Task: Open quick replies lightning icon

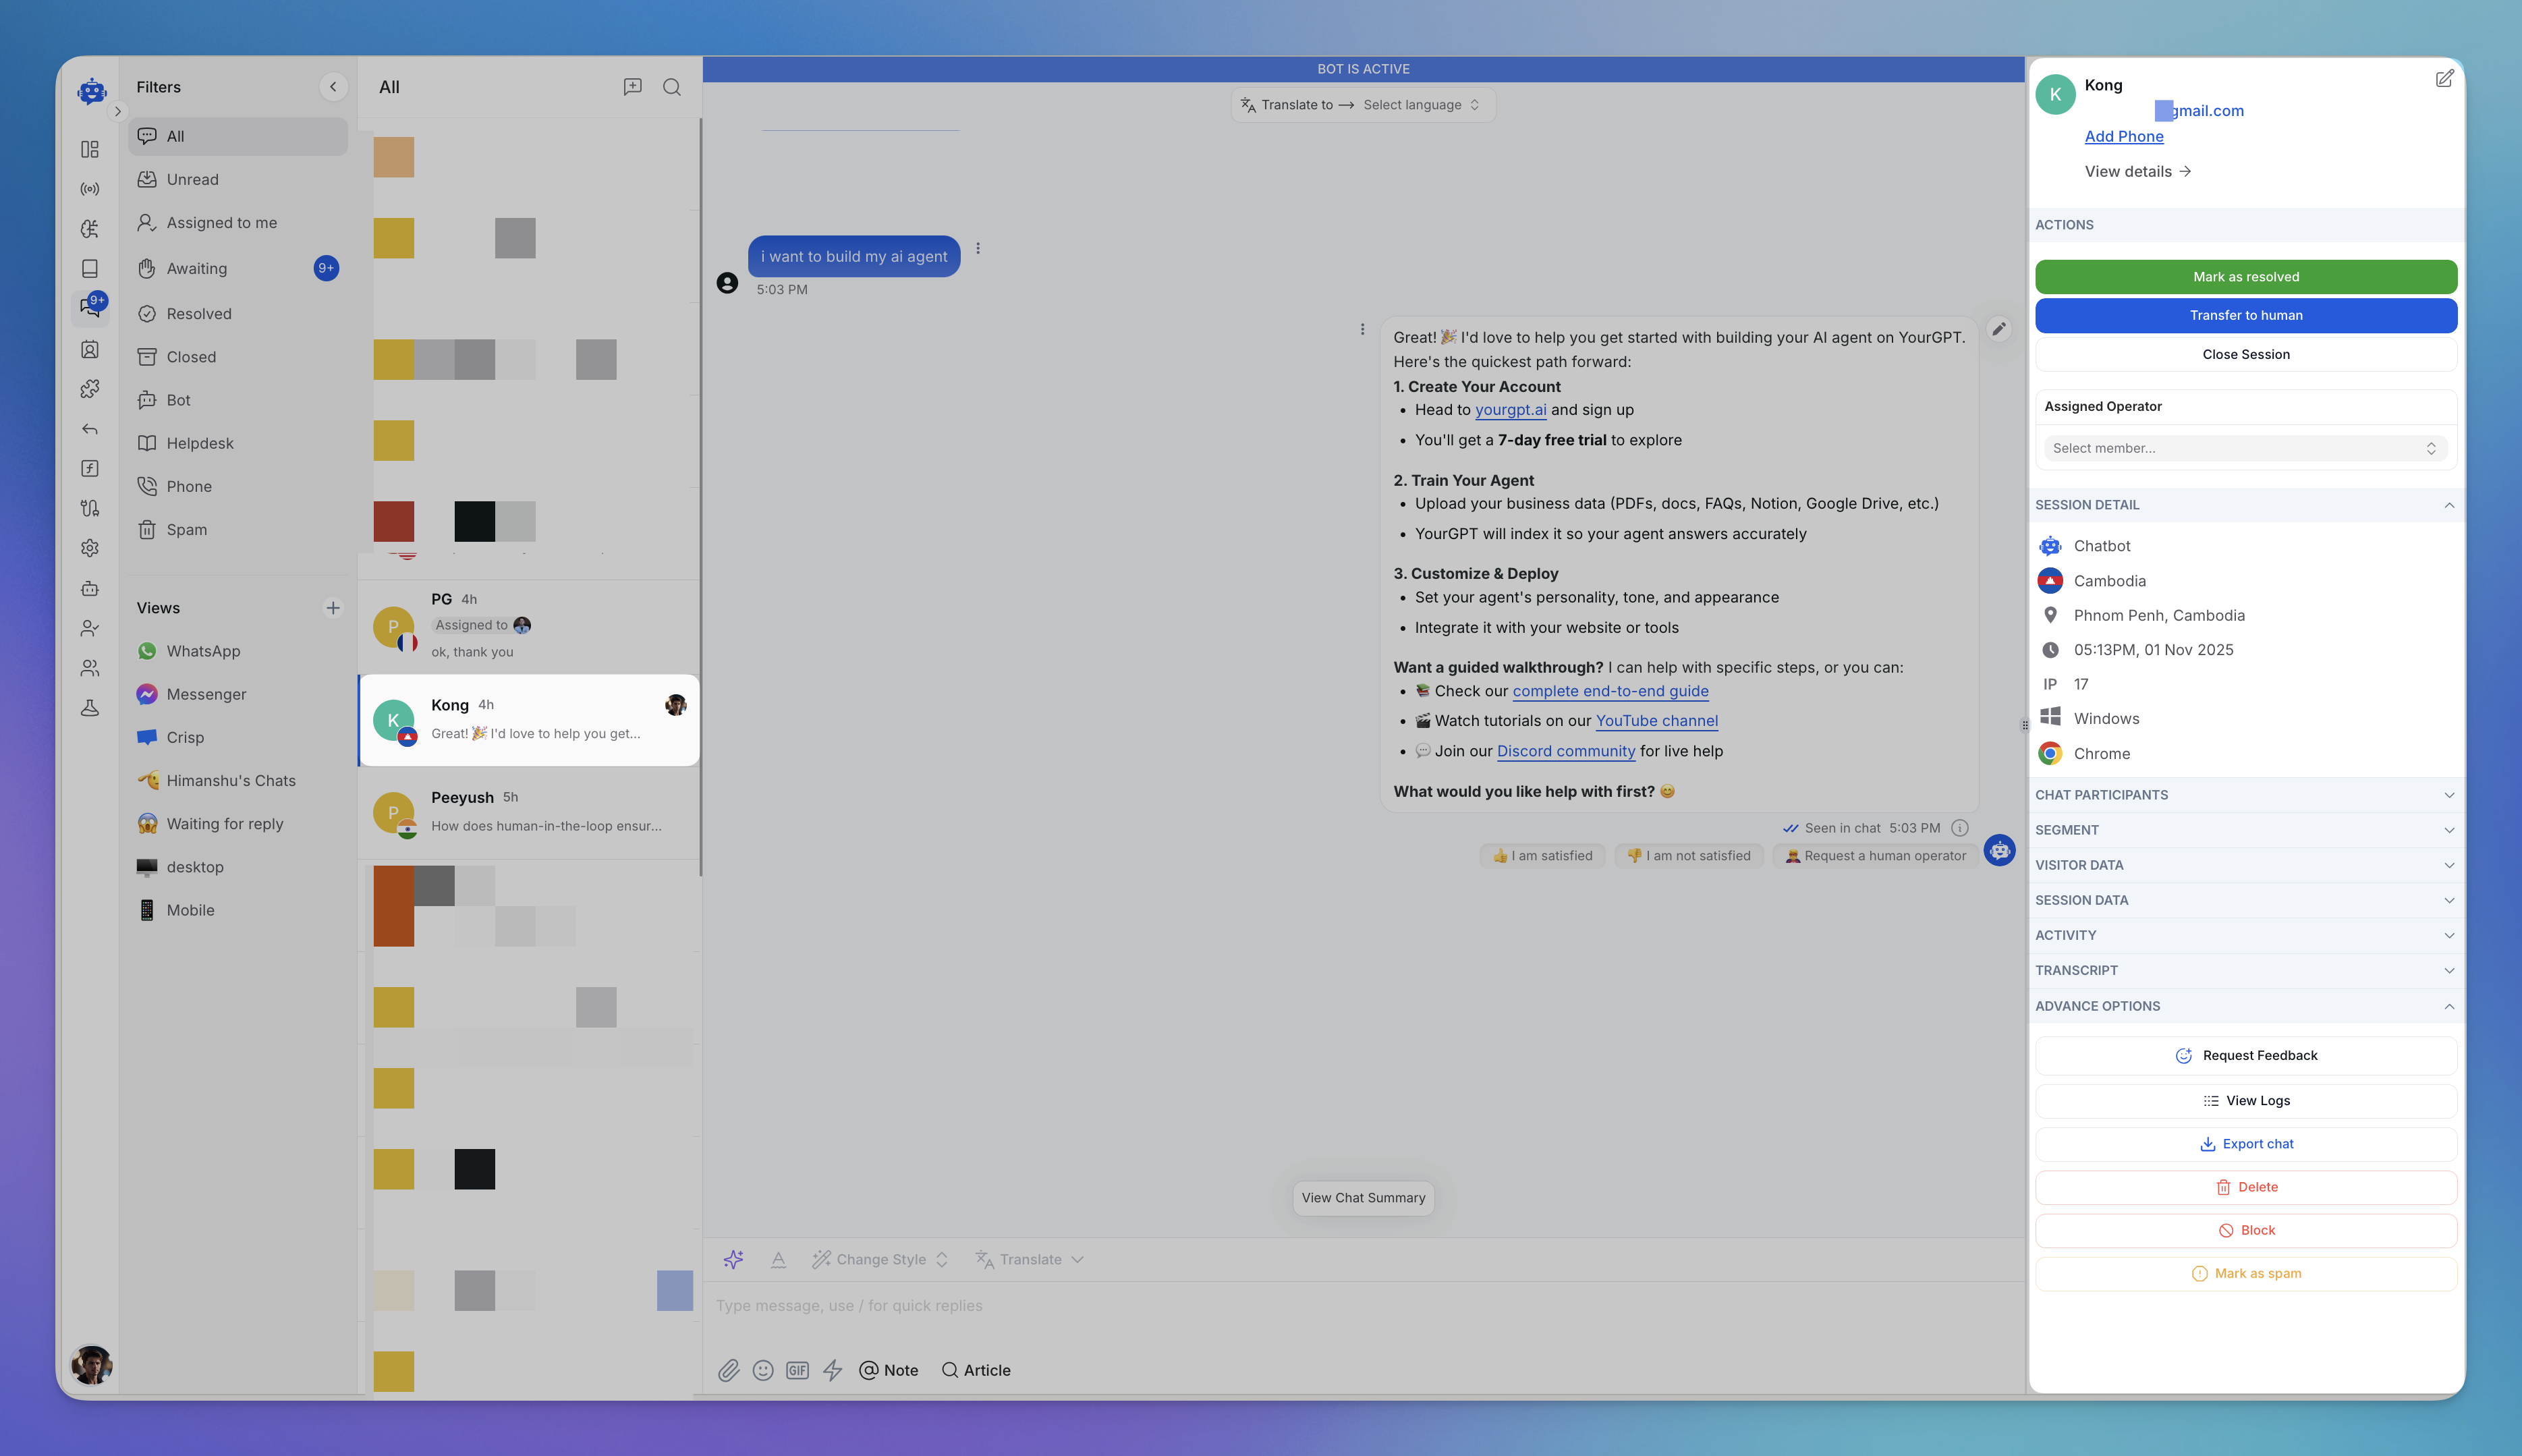Action: [832, 1370]
